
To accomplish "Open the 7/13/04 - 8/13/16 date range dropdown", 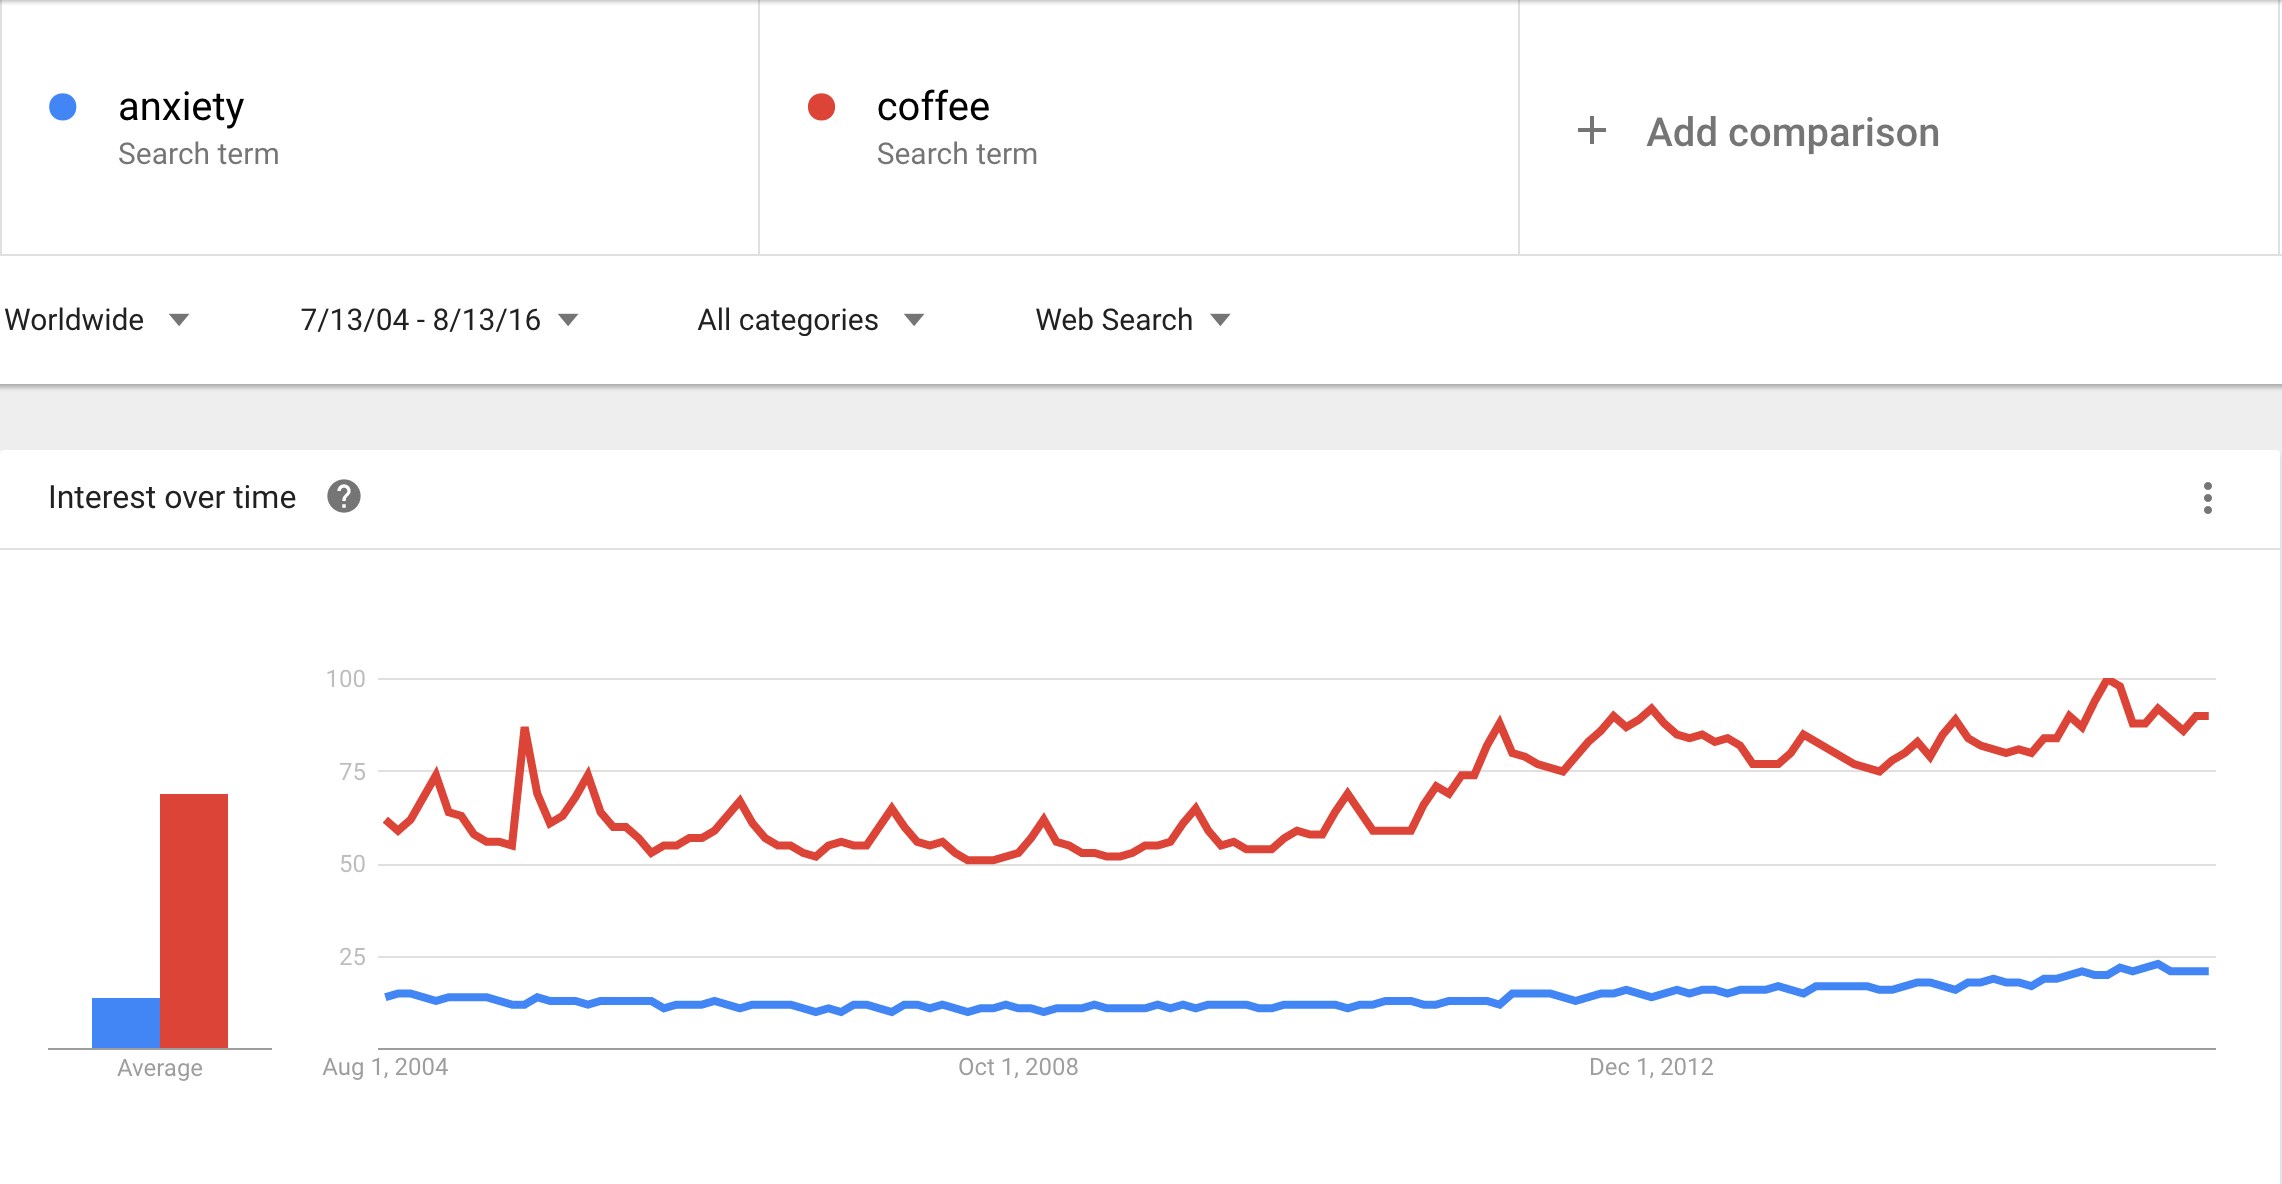I will click(439, 320).
